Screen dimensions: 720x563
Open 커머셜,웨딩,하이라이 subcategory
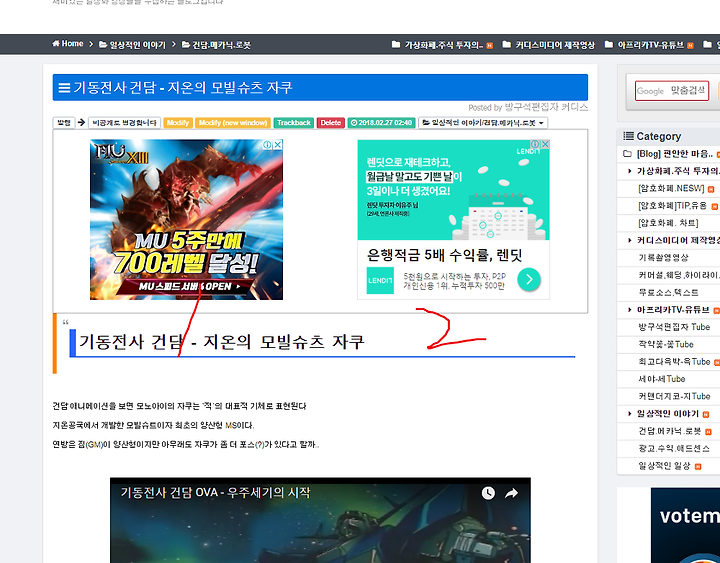679,275
